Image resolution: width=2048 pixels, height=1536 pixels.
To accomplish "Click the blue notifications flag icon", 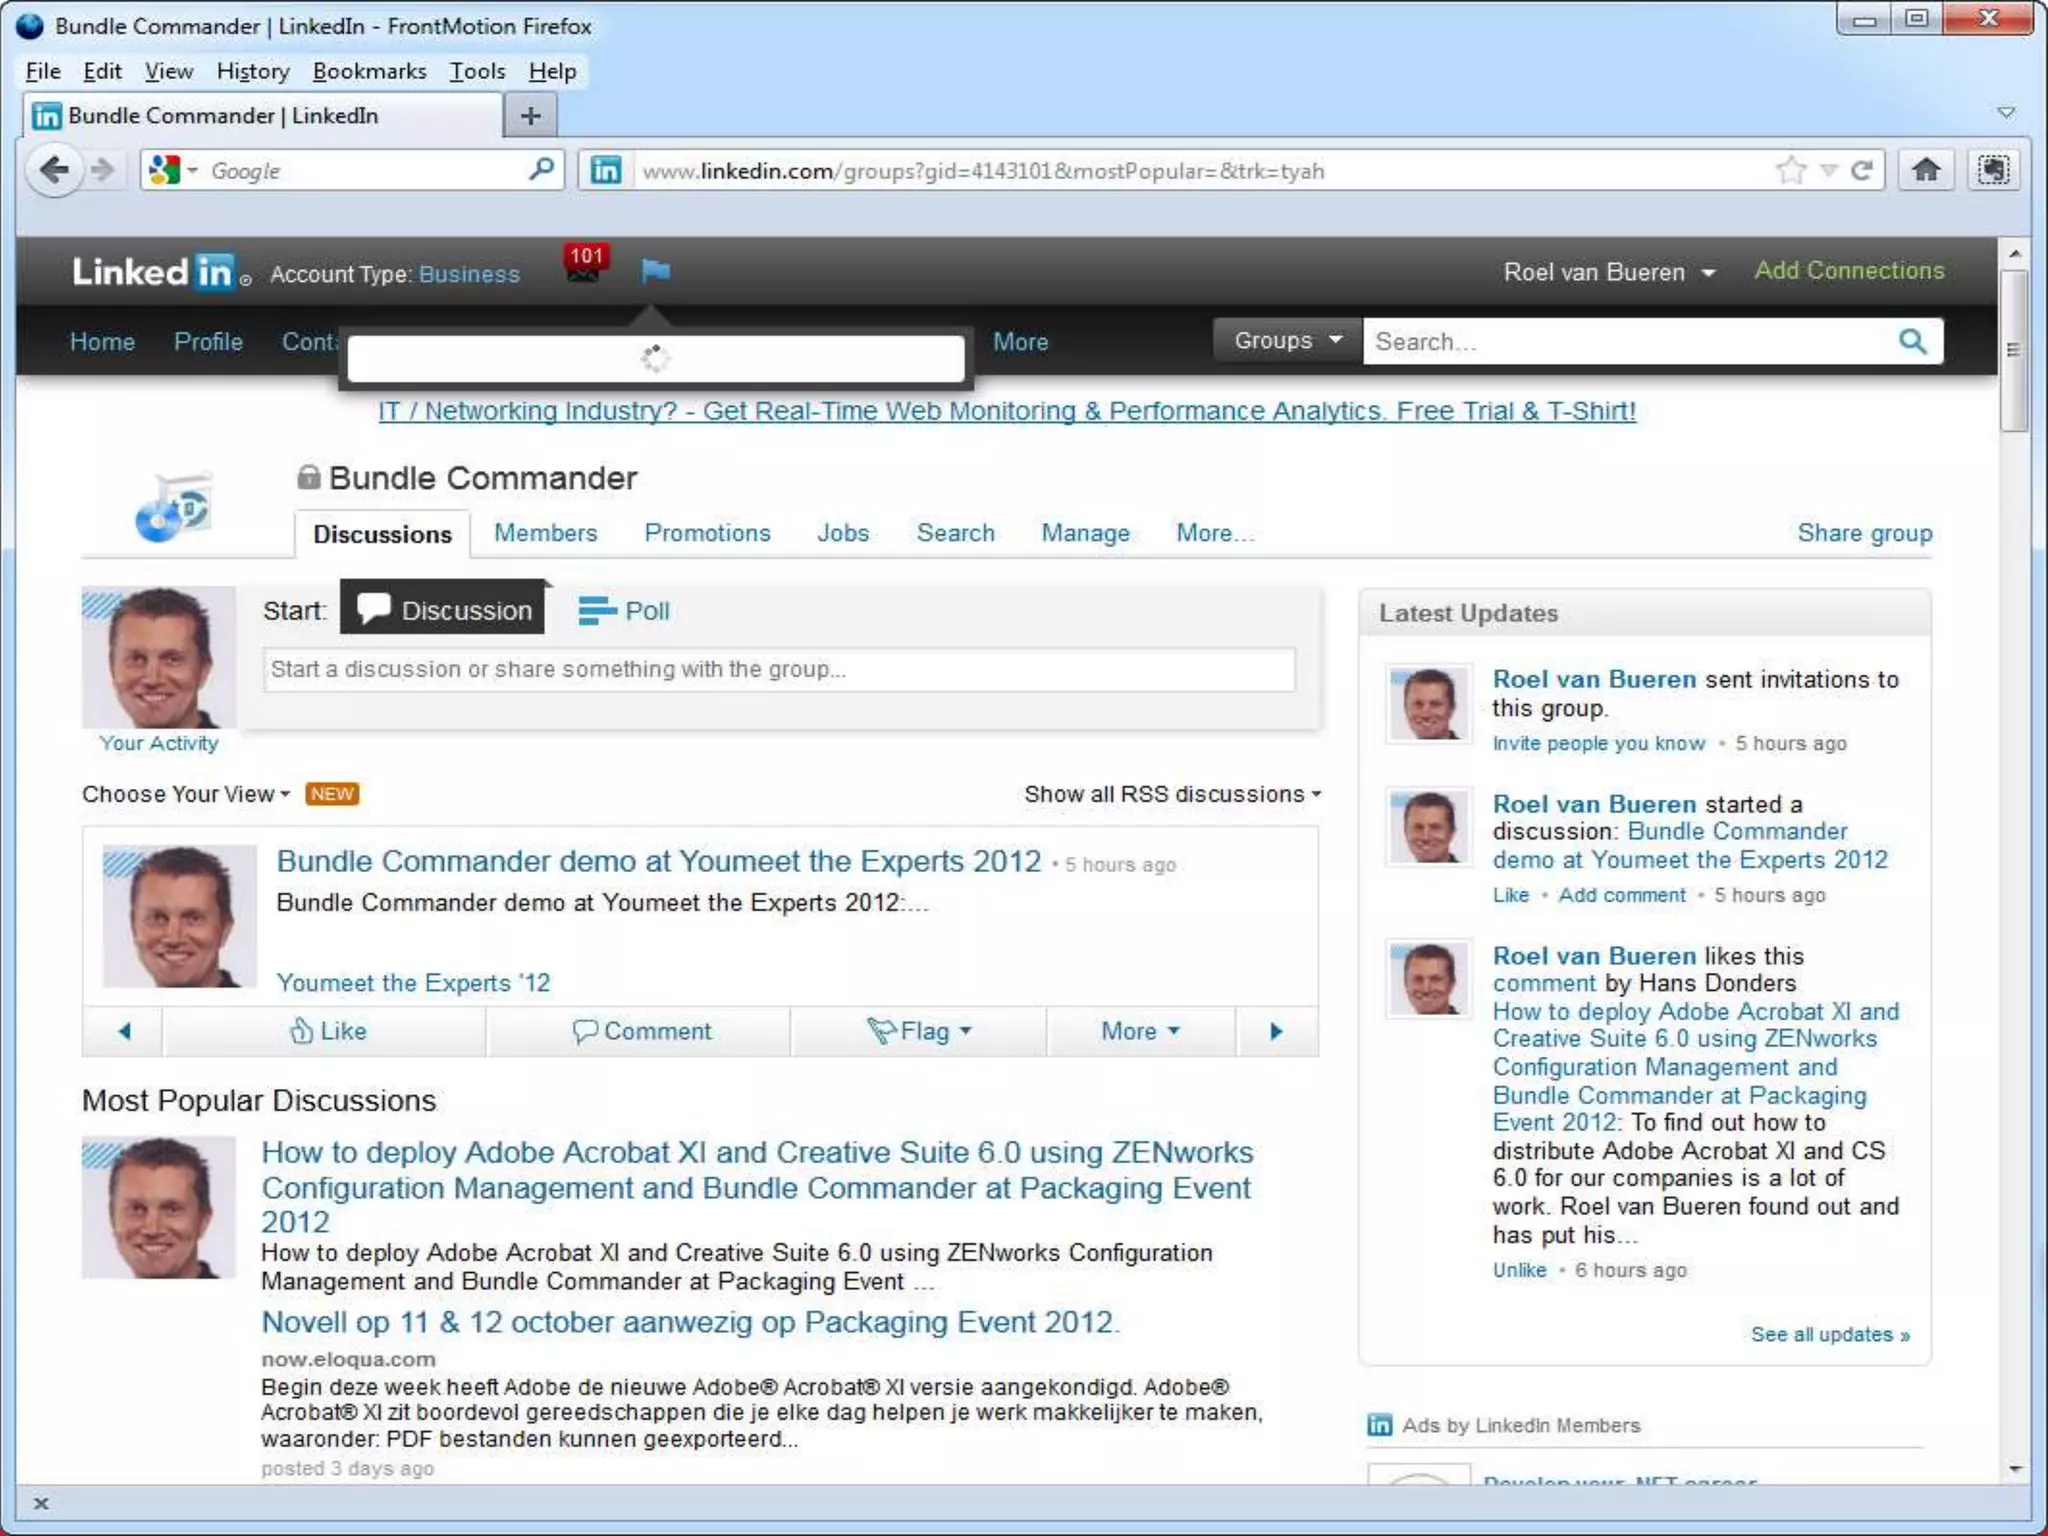I will coord(656,270).
